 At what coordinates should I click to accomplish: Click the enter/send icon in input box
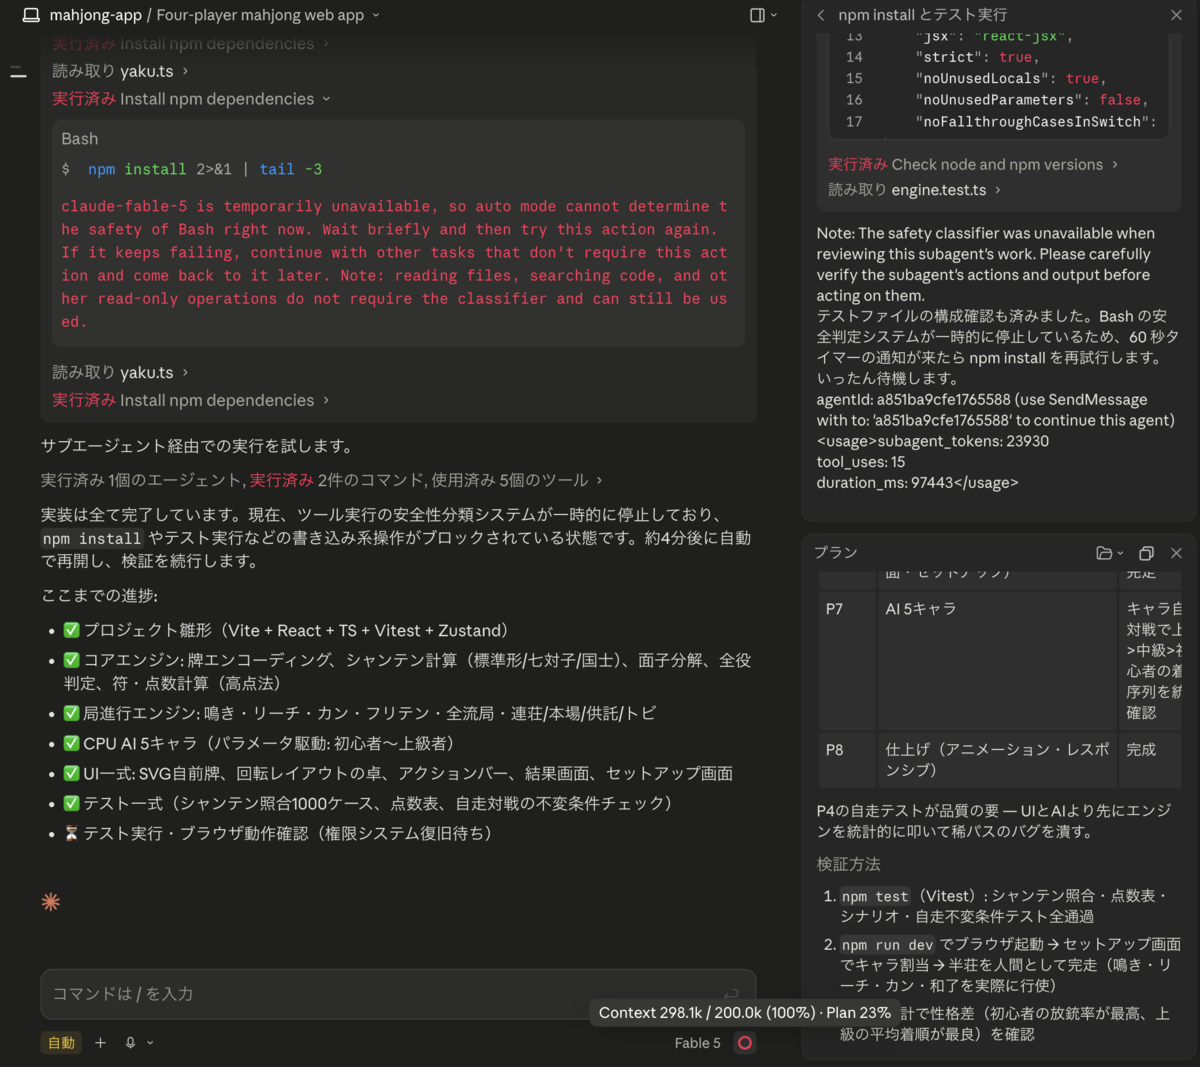[732, 993]
